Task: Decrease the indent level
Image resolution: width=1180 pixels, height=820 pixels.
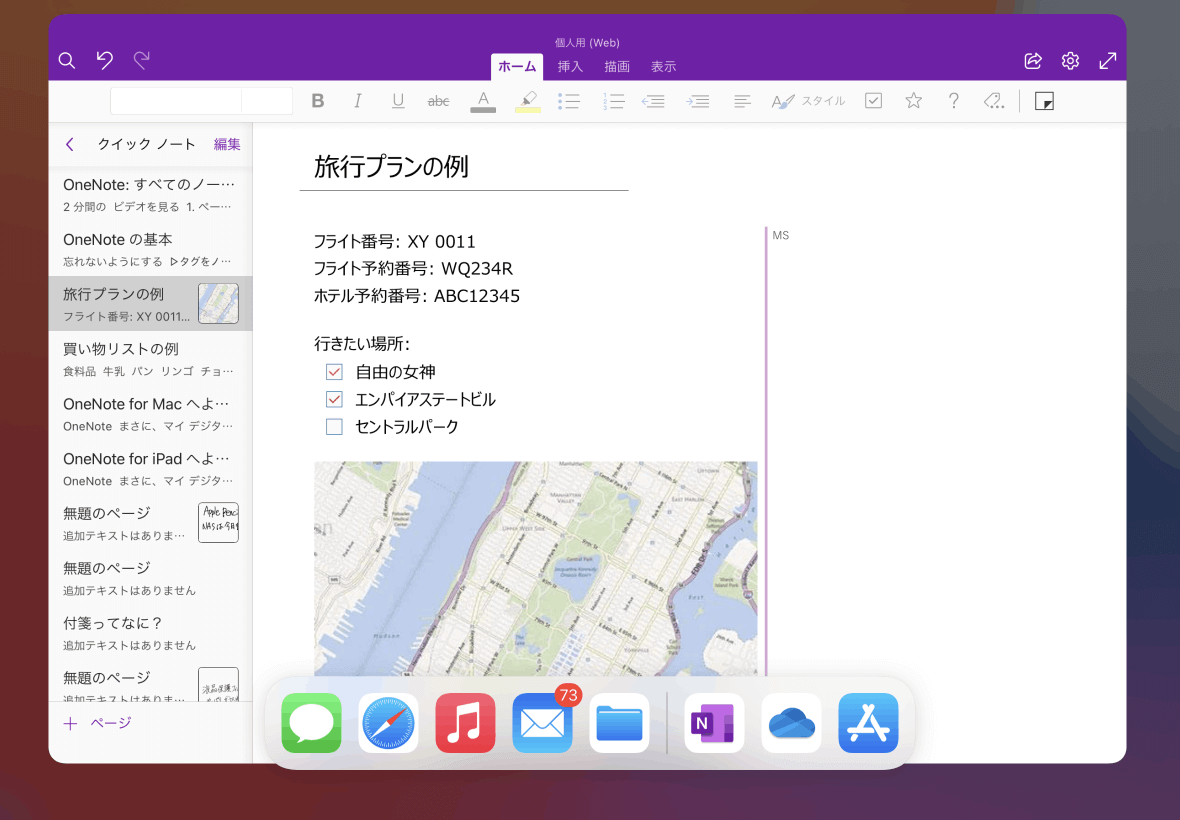Action: pyautogui.click(x=652, y=101)
